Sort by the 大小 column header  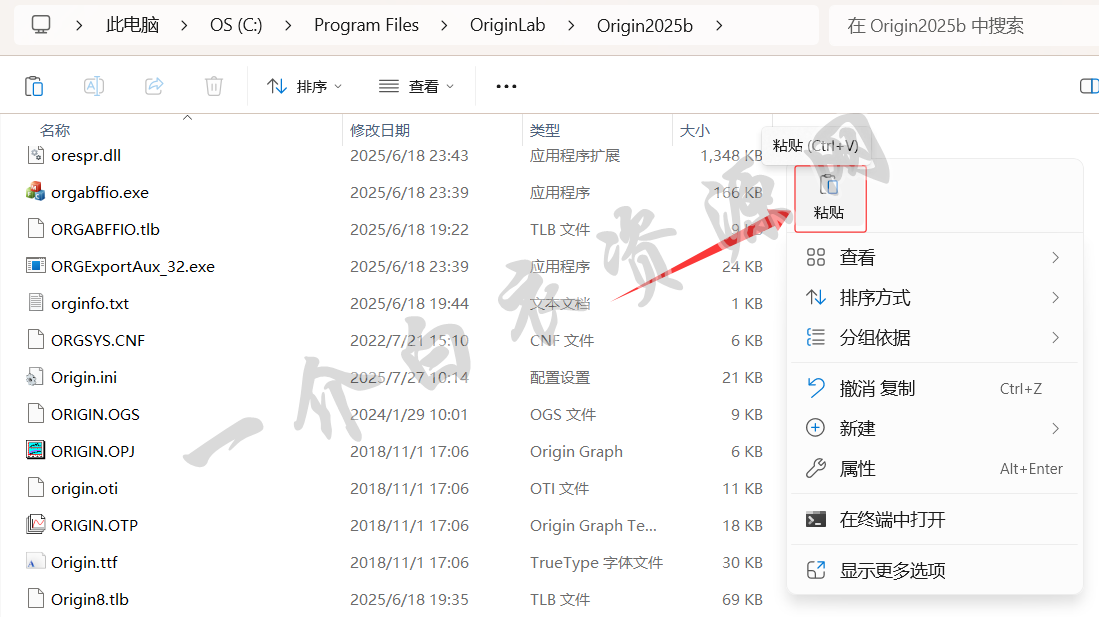[x=695, y=130]
